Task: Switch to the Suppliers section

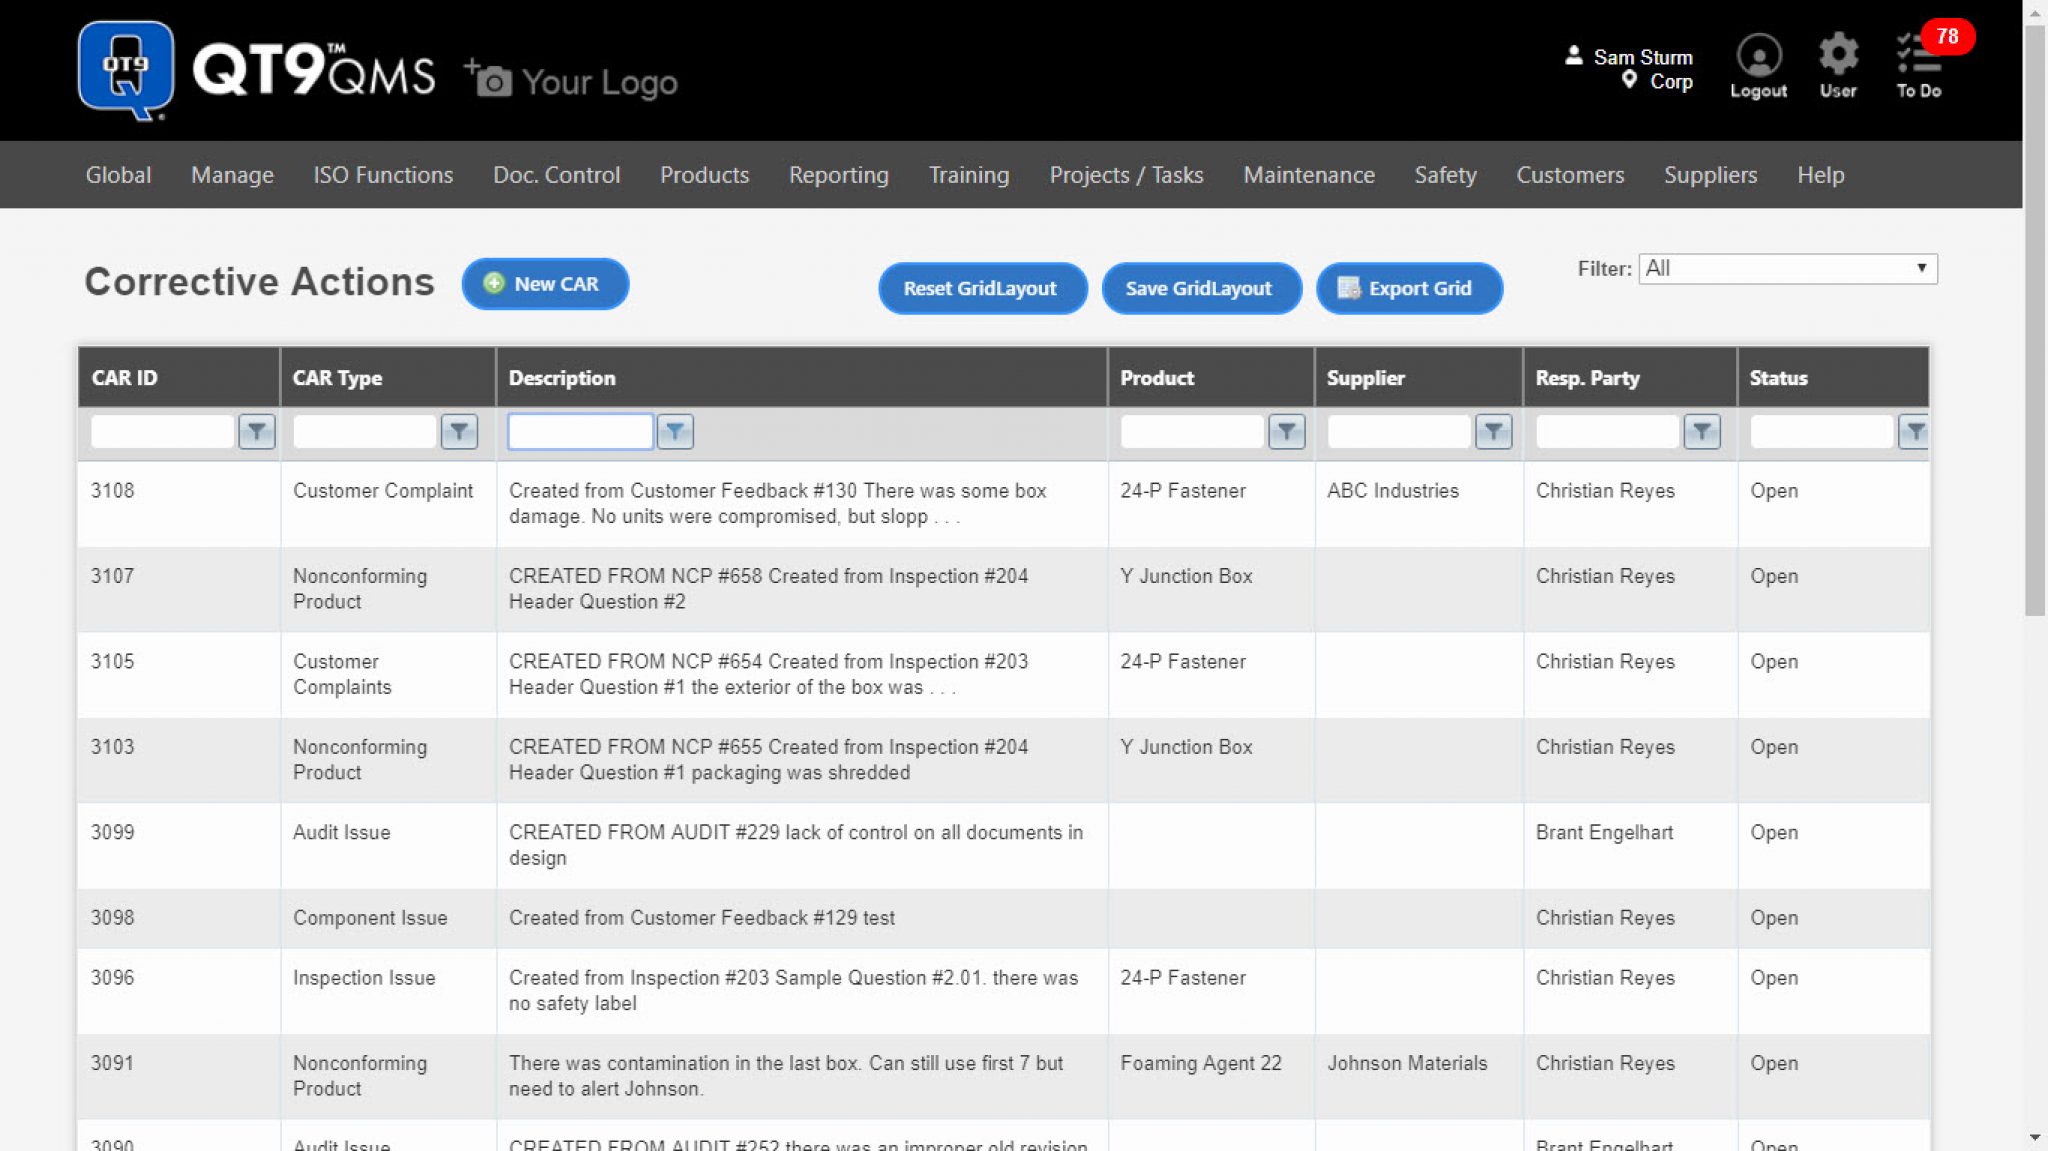Action: point(1710,174)
